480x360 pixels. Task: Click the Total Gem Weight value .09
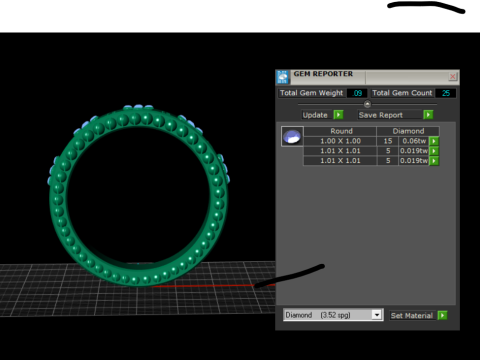click(357, 93)
